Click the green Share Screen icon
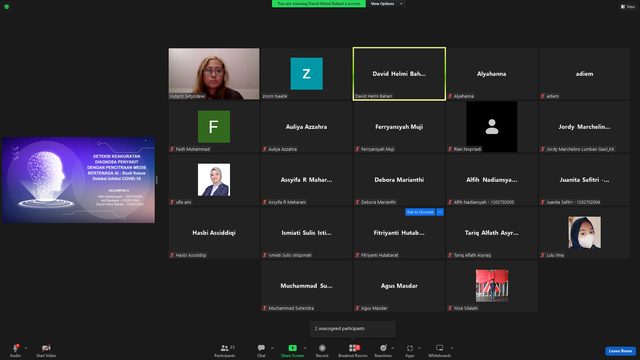This screenshot has height=360, width=640. pyautogui.click(x=293, y=348)
